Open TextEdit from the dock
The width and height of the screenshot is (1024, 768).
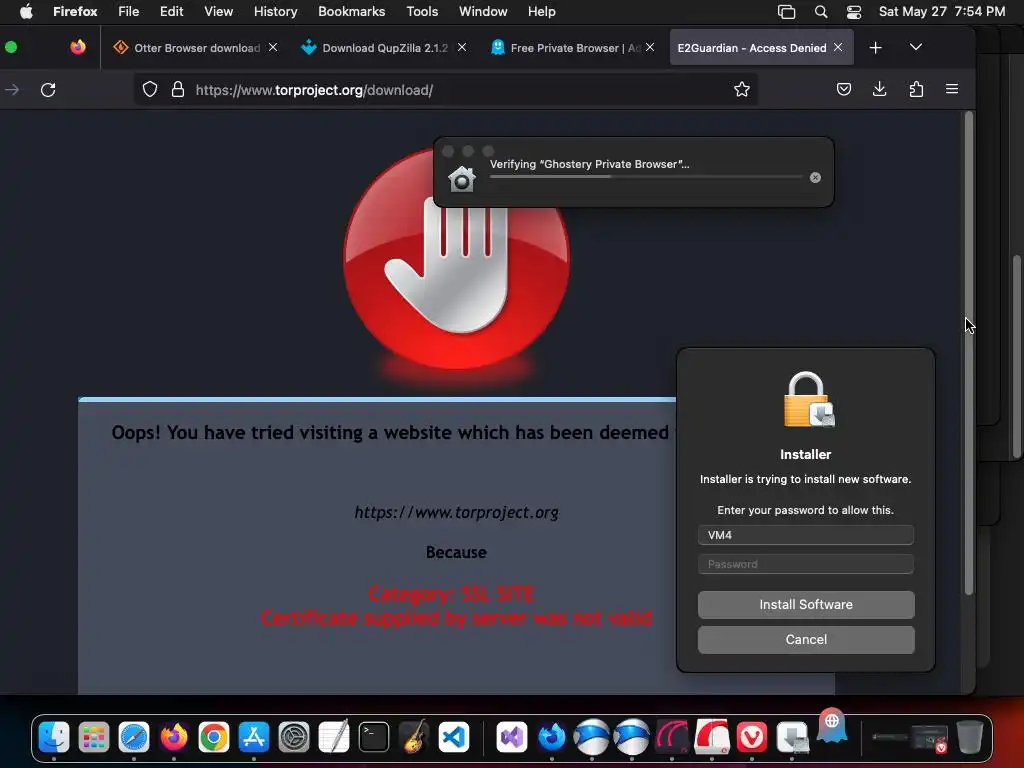[334, 737]
